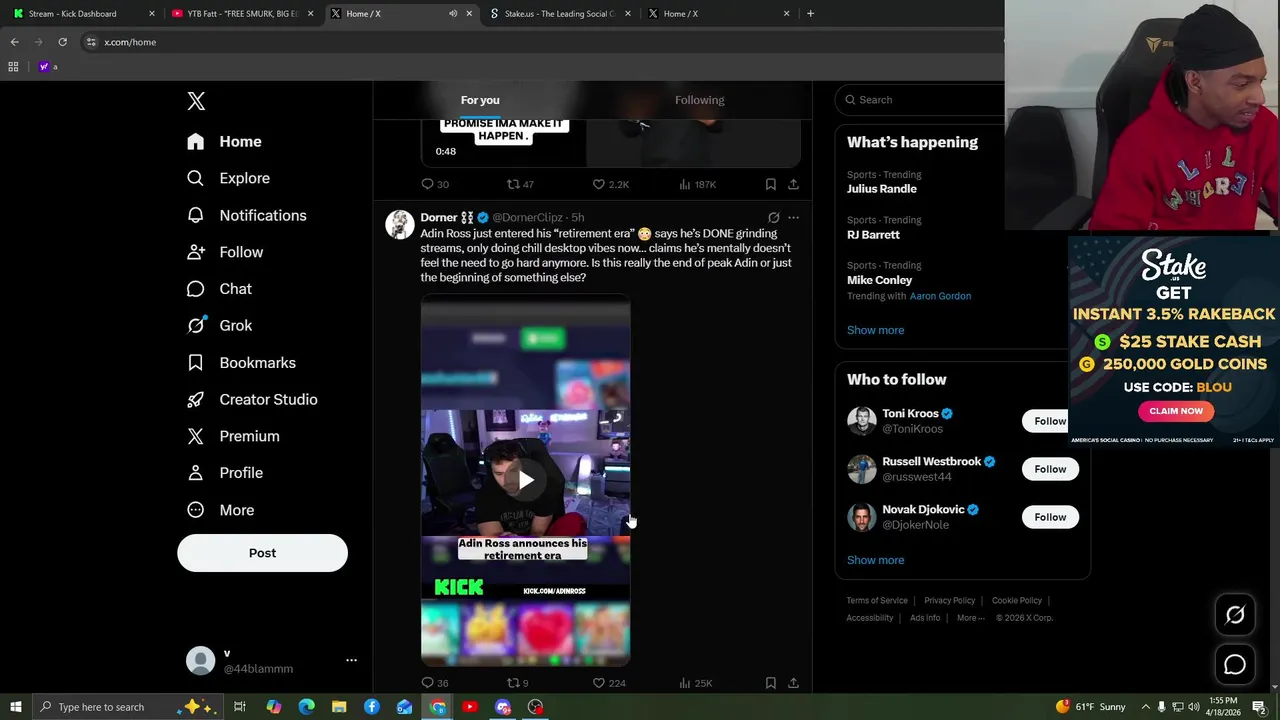Open Creator Studio in the sidebar

click(252, 400)
